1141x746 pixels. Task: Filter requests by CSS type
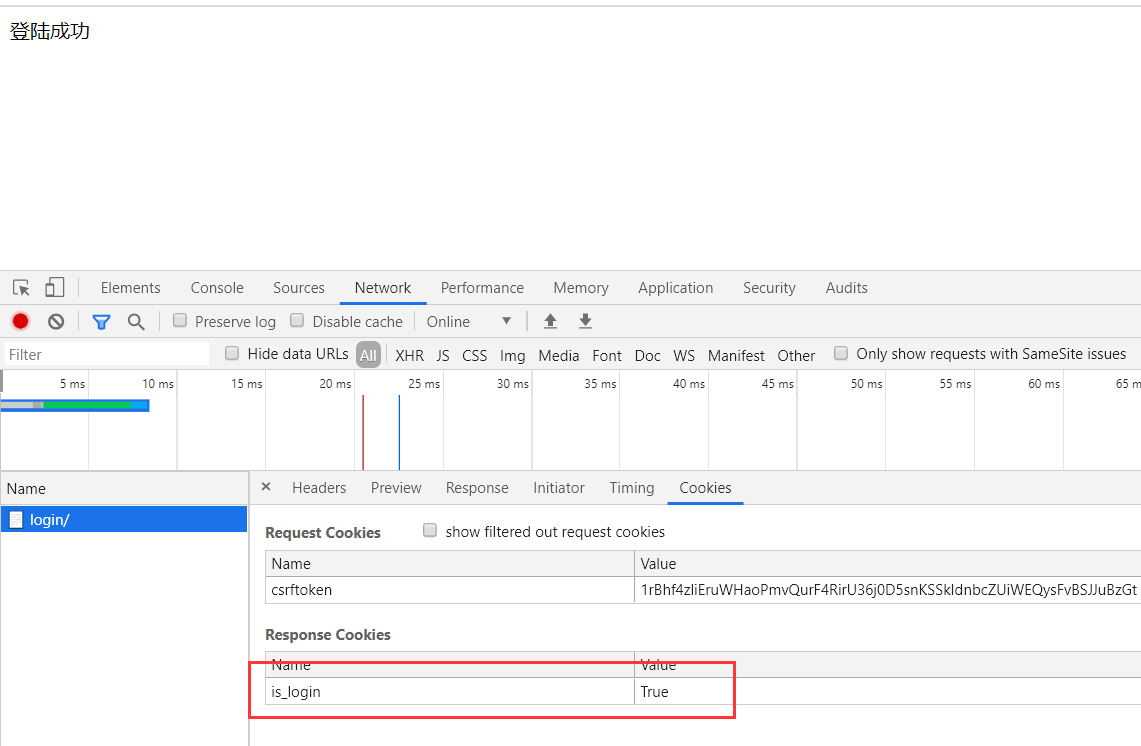coord(474,355)
